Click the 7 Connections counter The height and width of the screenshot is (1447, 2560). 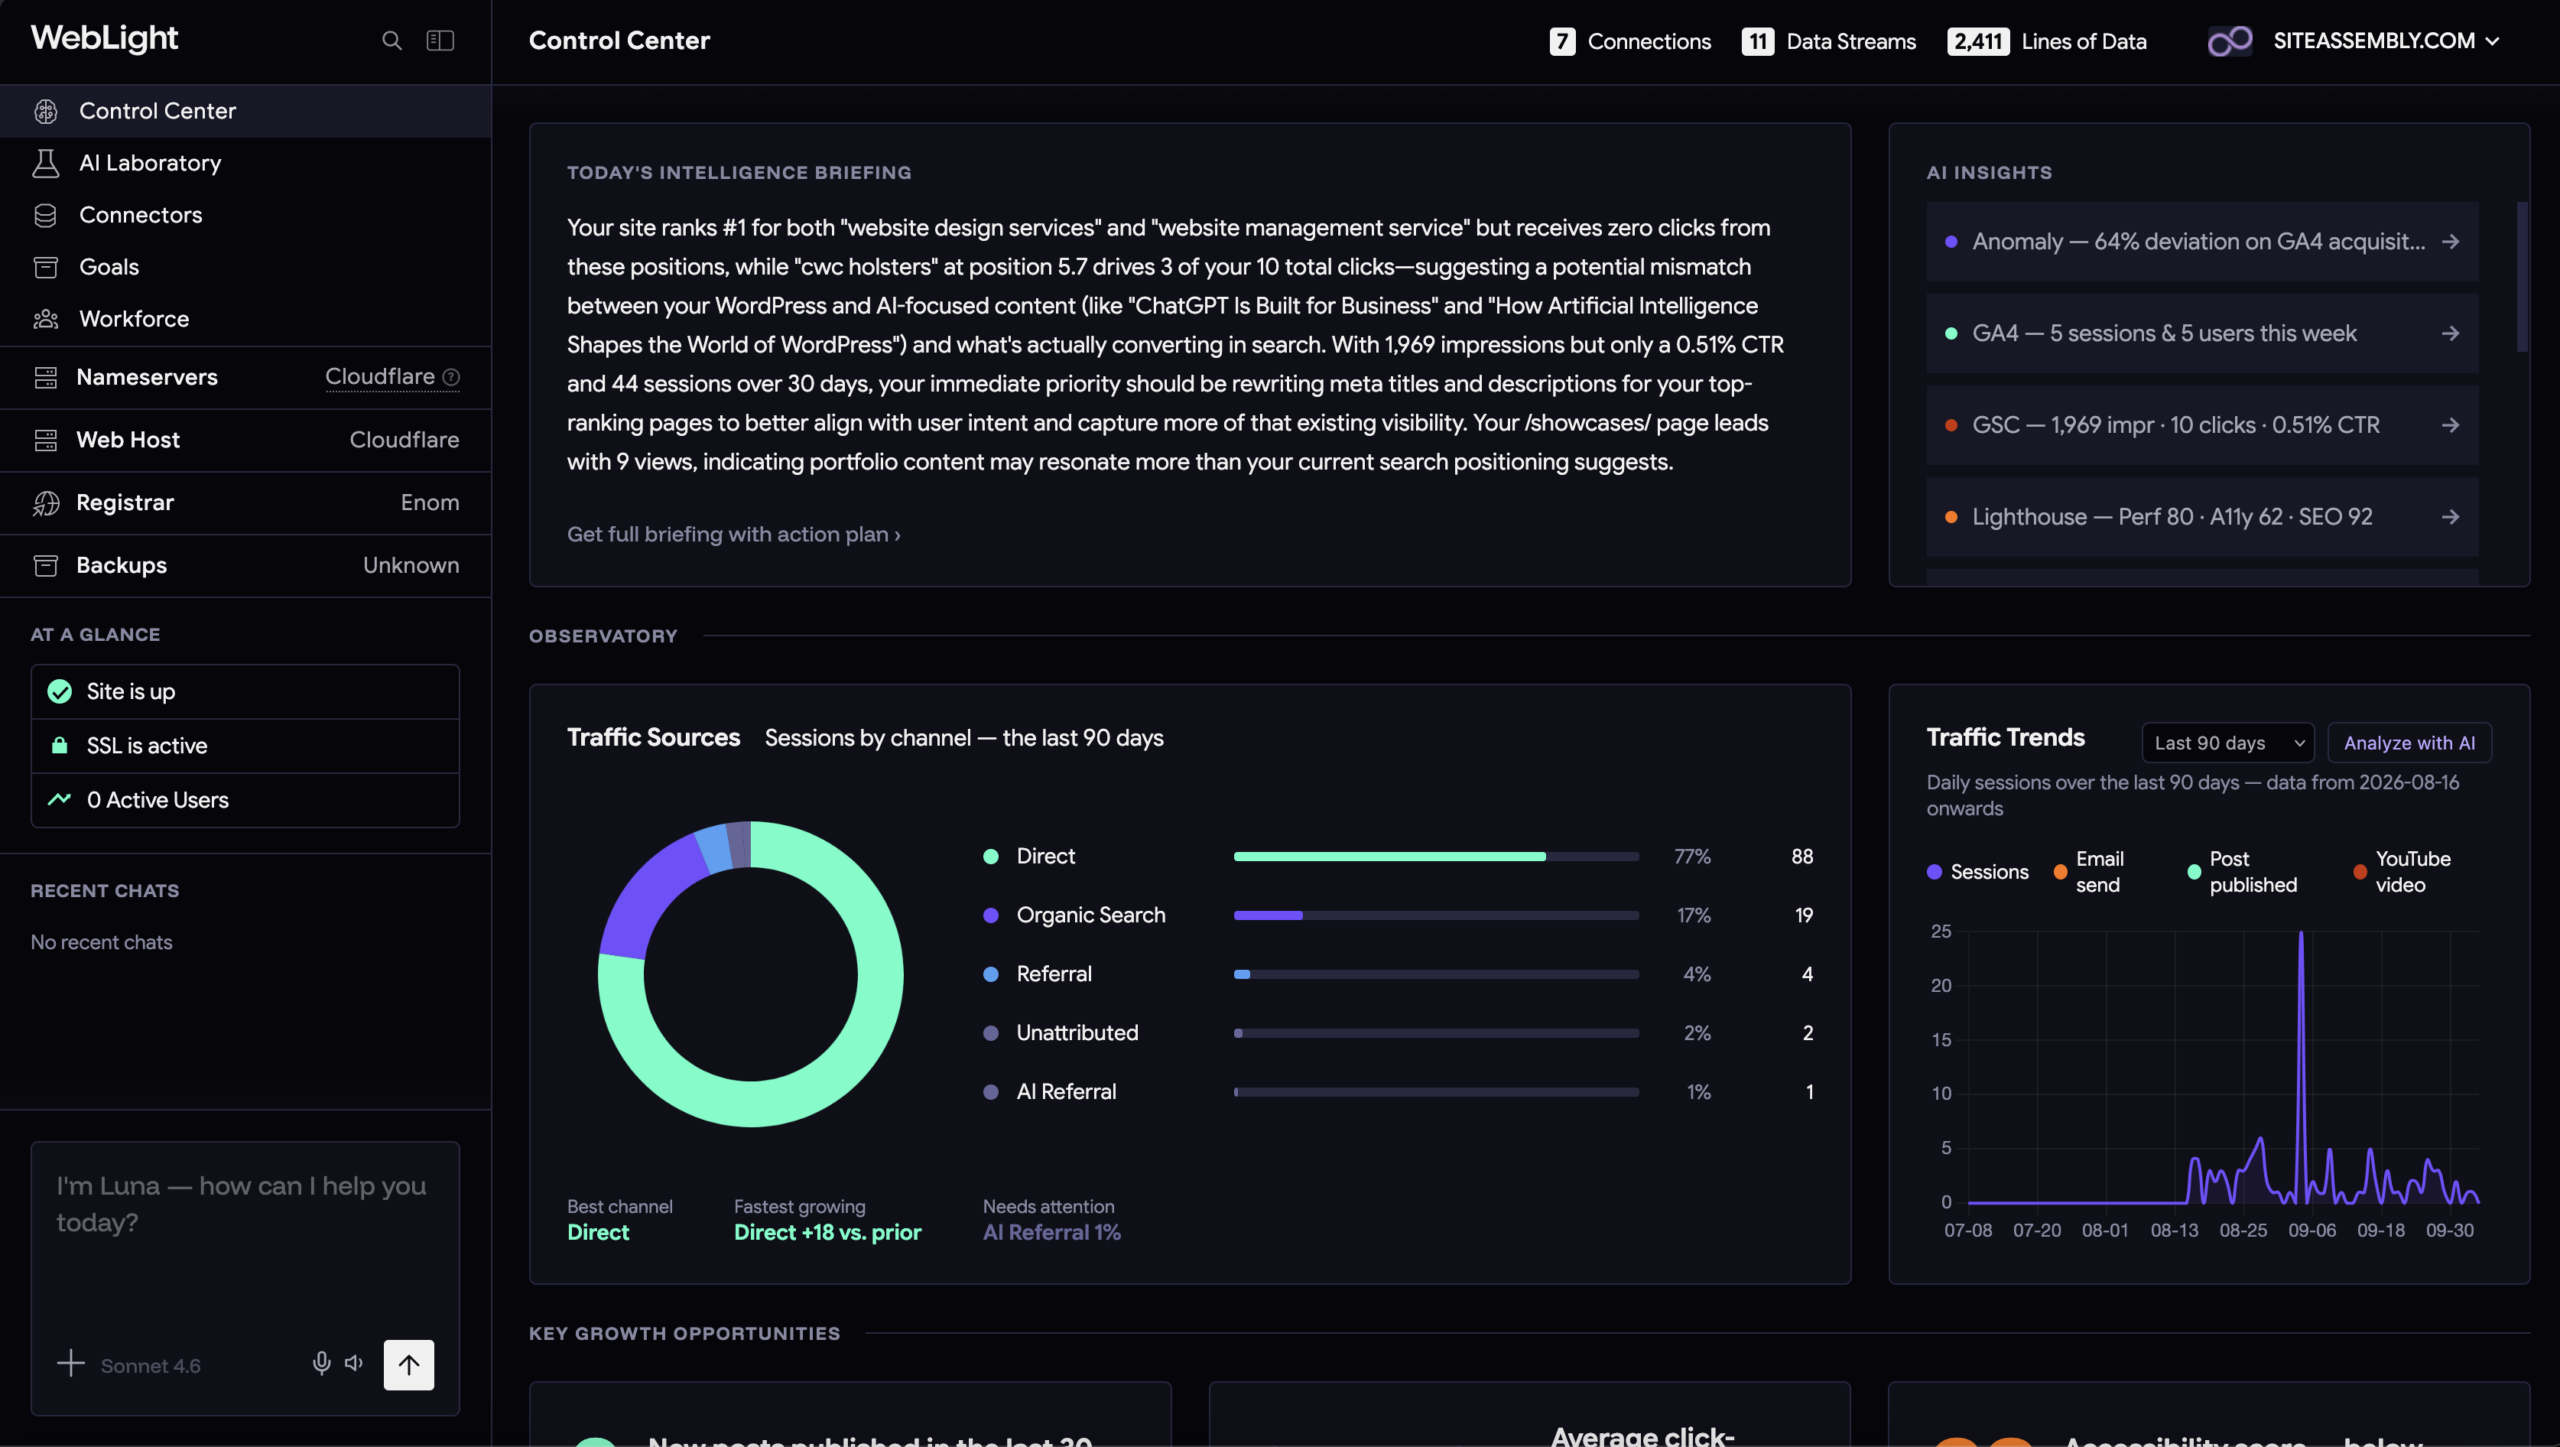[x=1630, y=41]
